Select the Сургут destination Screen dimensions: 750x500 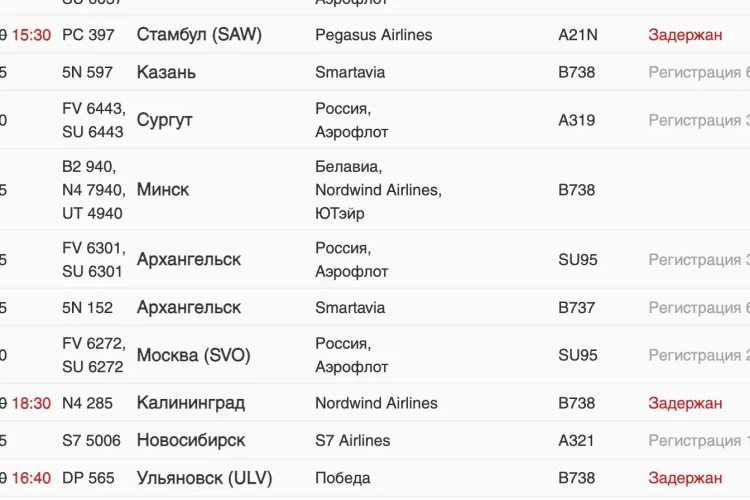164,120
